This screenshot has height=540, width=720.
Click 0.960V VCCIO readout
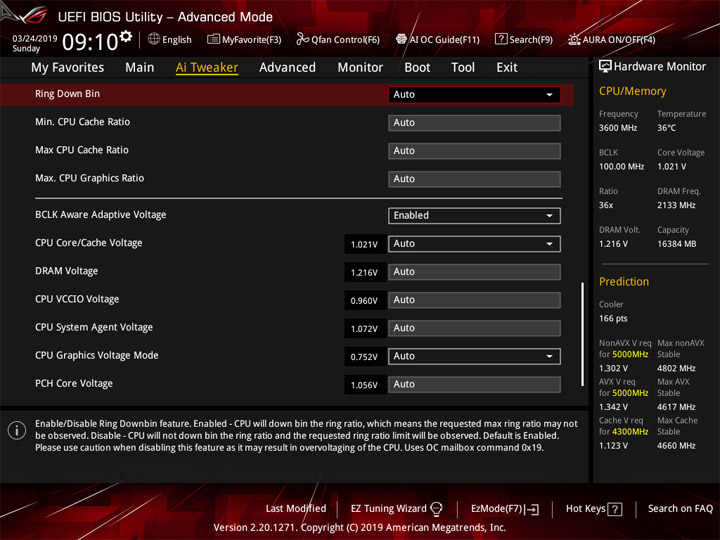[364, 301]
